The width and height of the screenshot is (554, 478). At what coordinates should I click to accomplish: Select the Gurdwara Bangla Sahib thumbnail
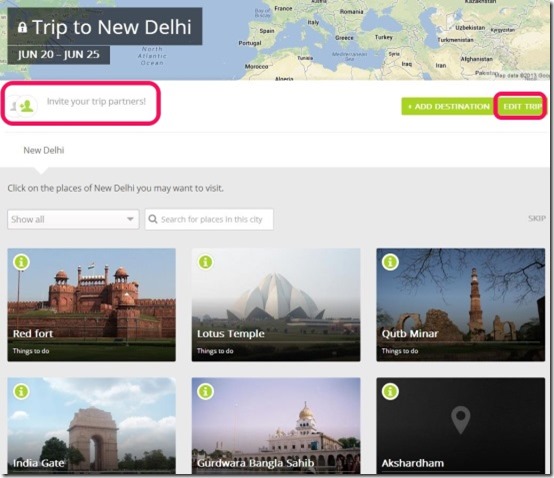coord(276,425)
